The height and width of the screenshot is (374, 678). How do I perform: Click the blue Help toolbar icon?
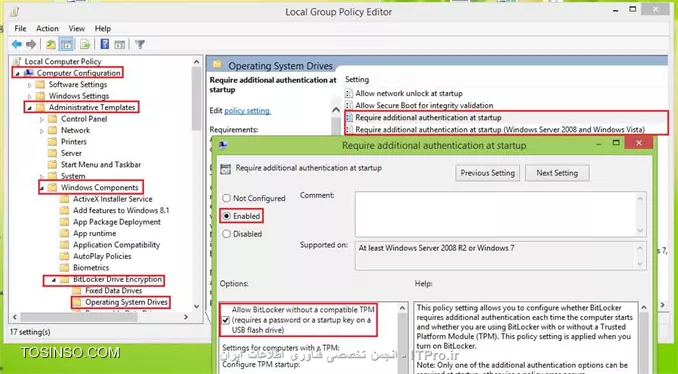click(105, 44)
